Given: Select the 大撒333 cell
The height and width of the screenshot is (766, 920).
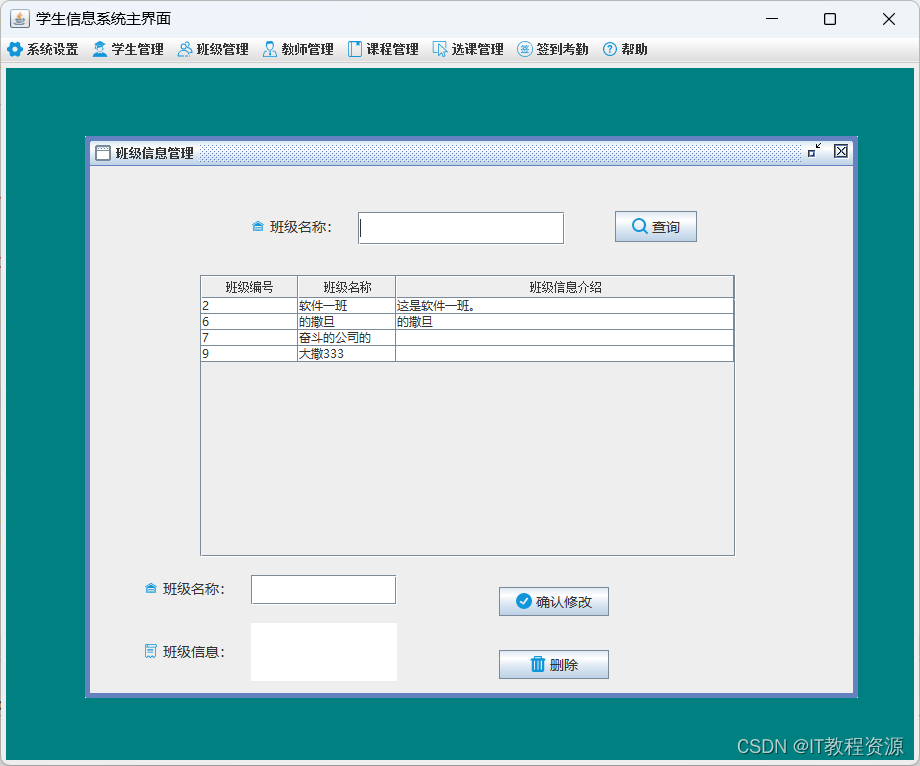Looking at the screenshot, I should [347, 353].
